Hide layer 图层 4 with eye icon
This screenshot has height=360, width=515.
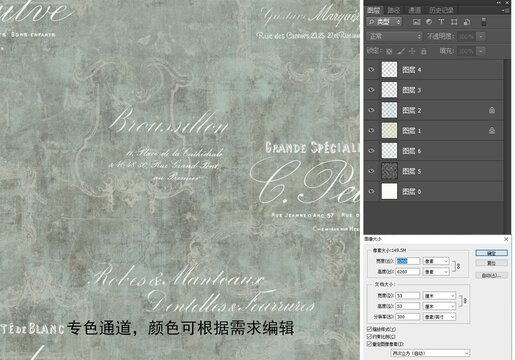coord(371,70)
